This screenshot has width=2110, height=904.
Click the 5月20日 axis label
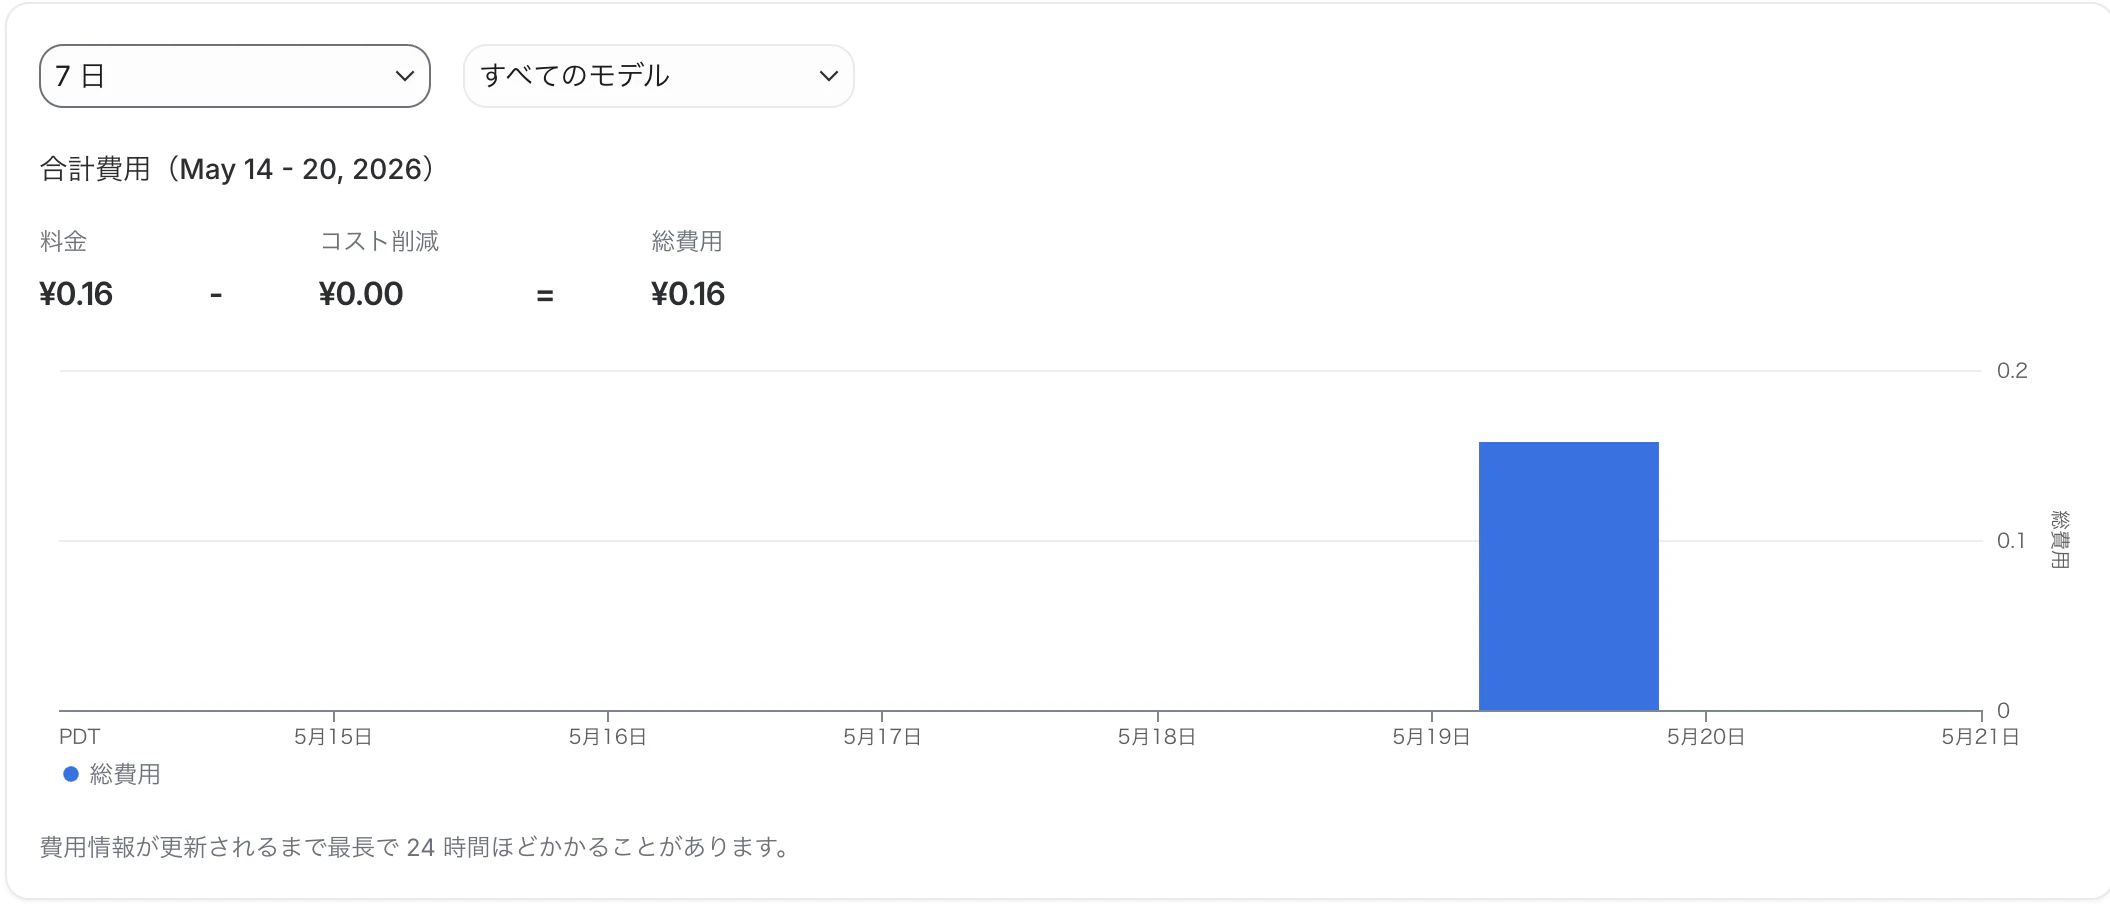click(1706, 737)
